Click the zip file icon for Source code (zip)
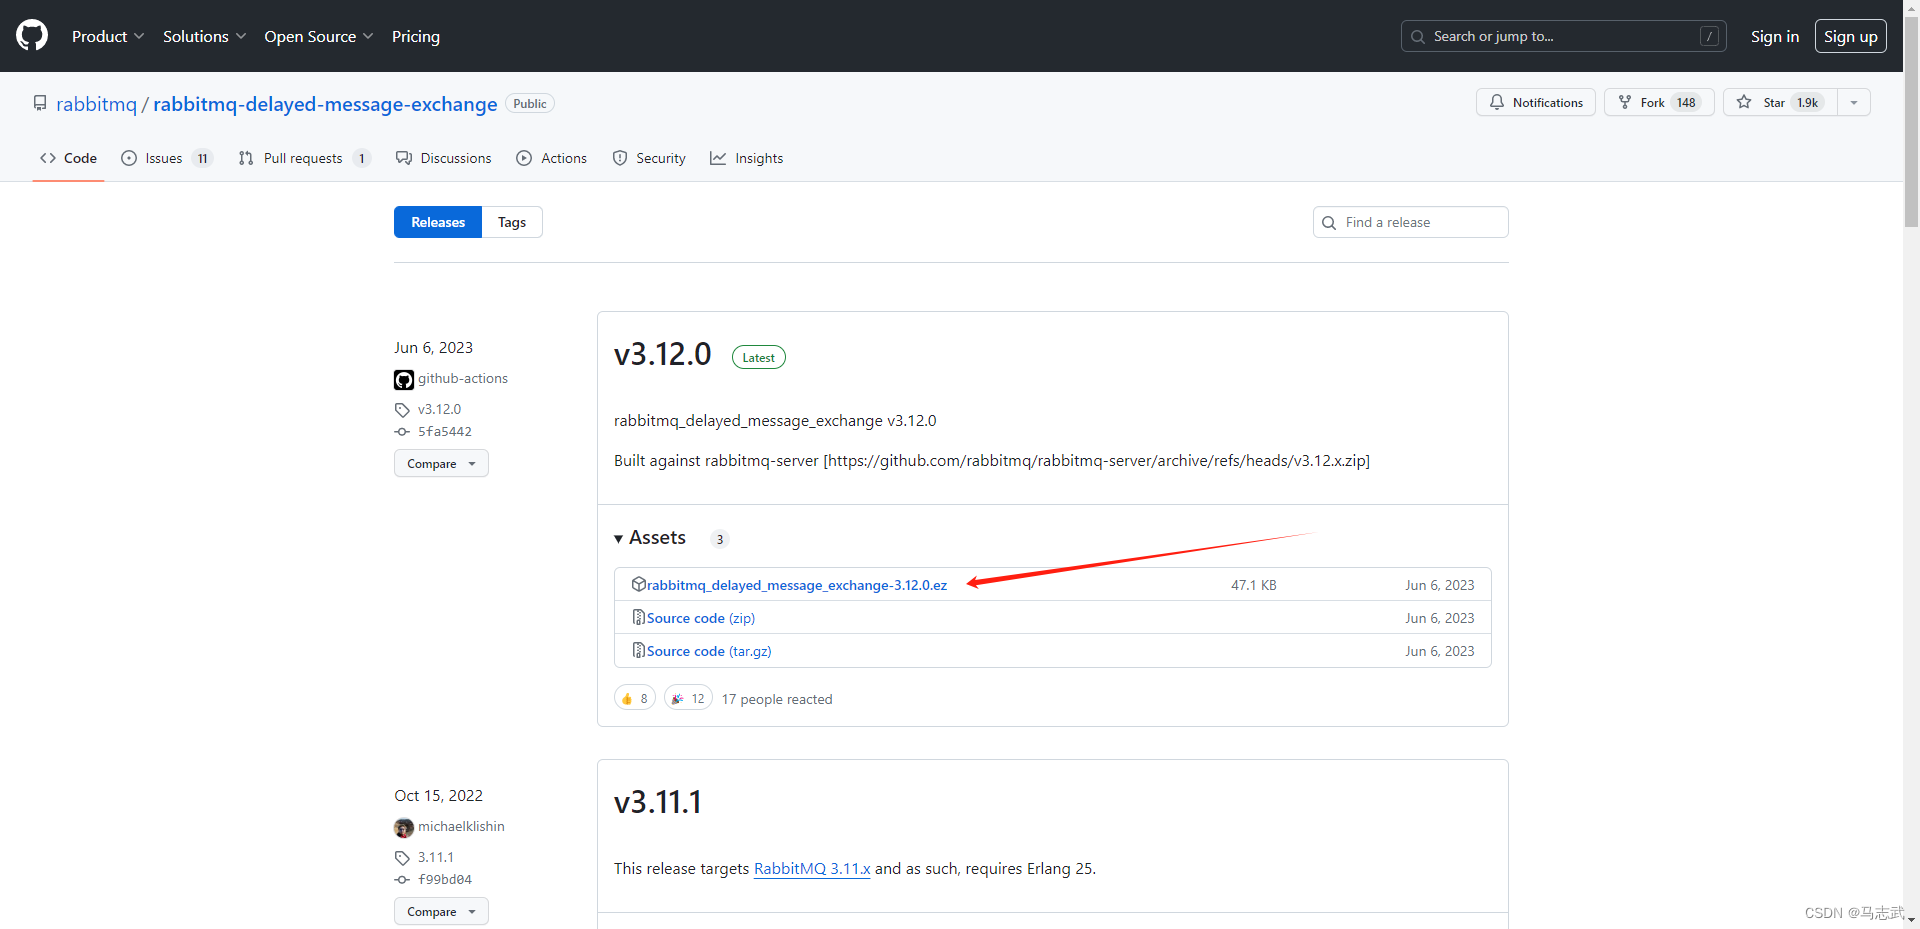 pyautogui.click(x=638, y=617)
